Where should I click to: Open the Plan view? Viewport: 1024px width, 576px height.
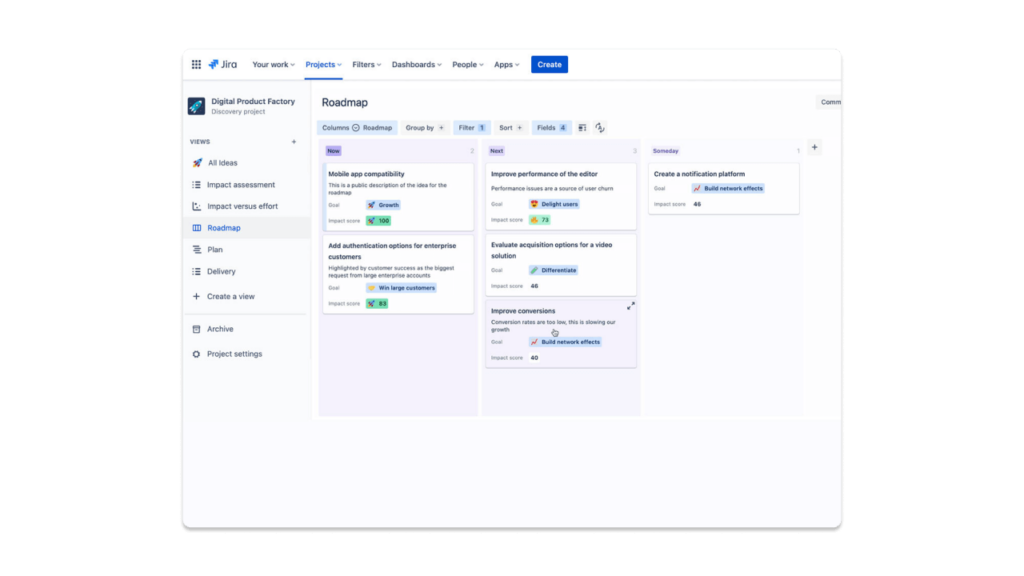[215, 249]
